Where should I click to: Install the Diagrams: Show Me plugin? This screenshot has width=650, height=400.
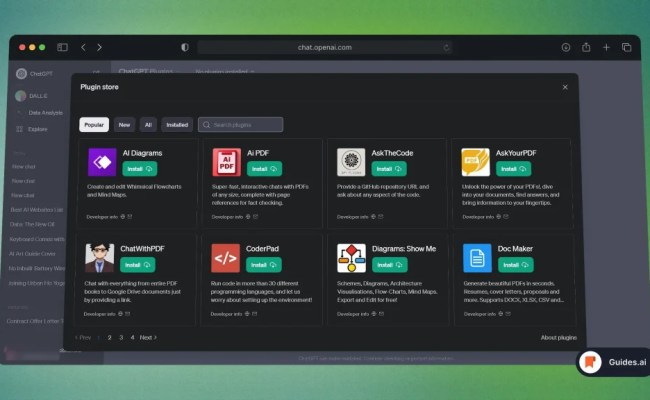point(390,265)
